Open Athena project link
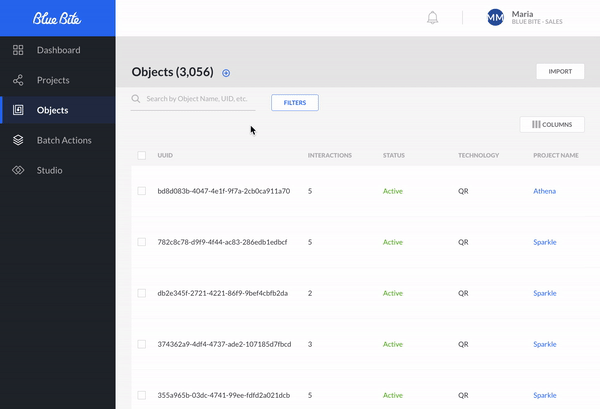The image size is (600, 409). pos(545,191)
